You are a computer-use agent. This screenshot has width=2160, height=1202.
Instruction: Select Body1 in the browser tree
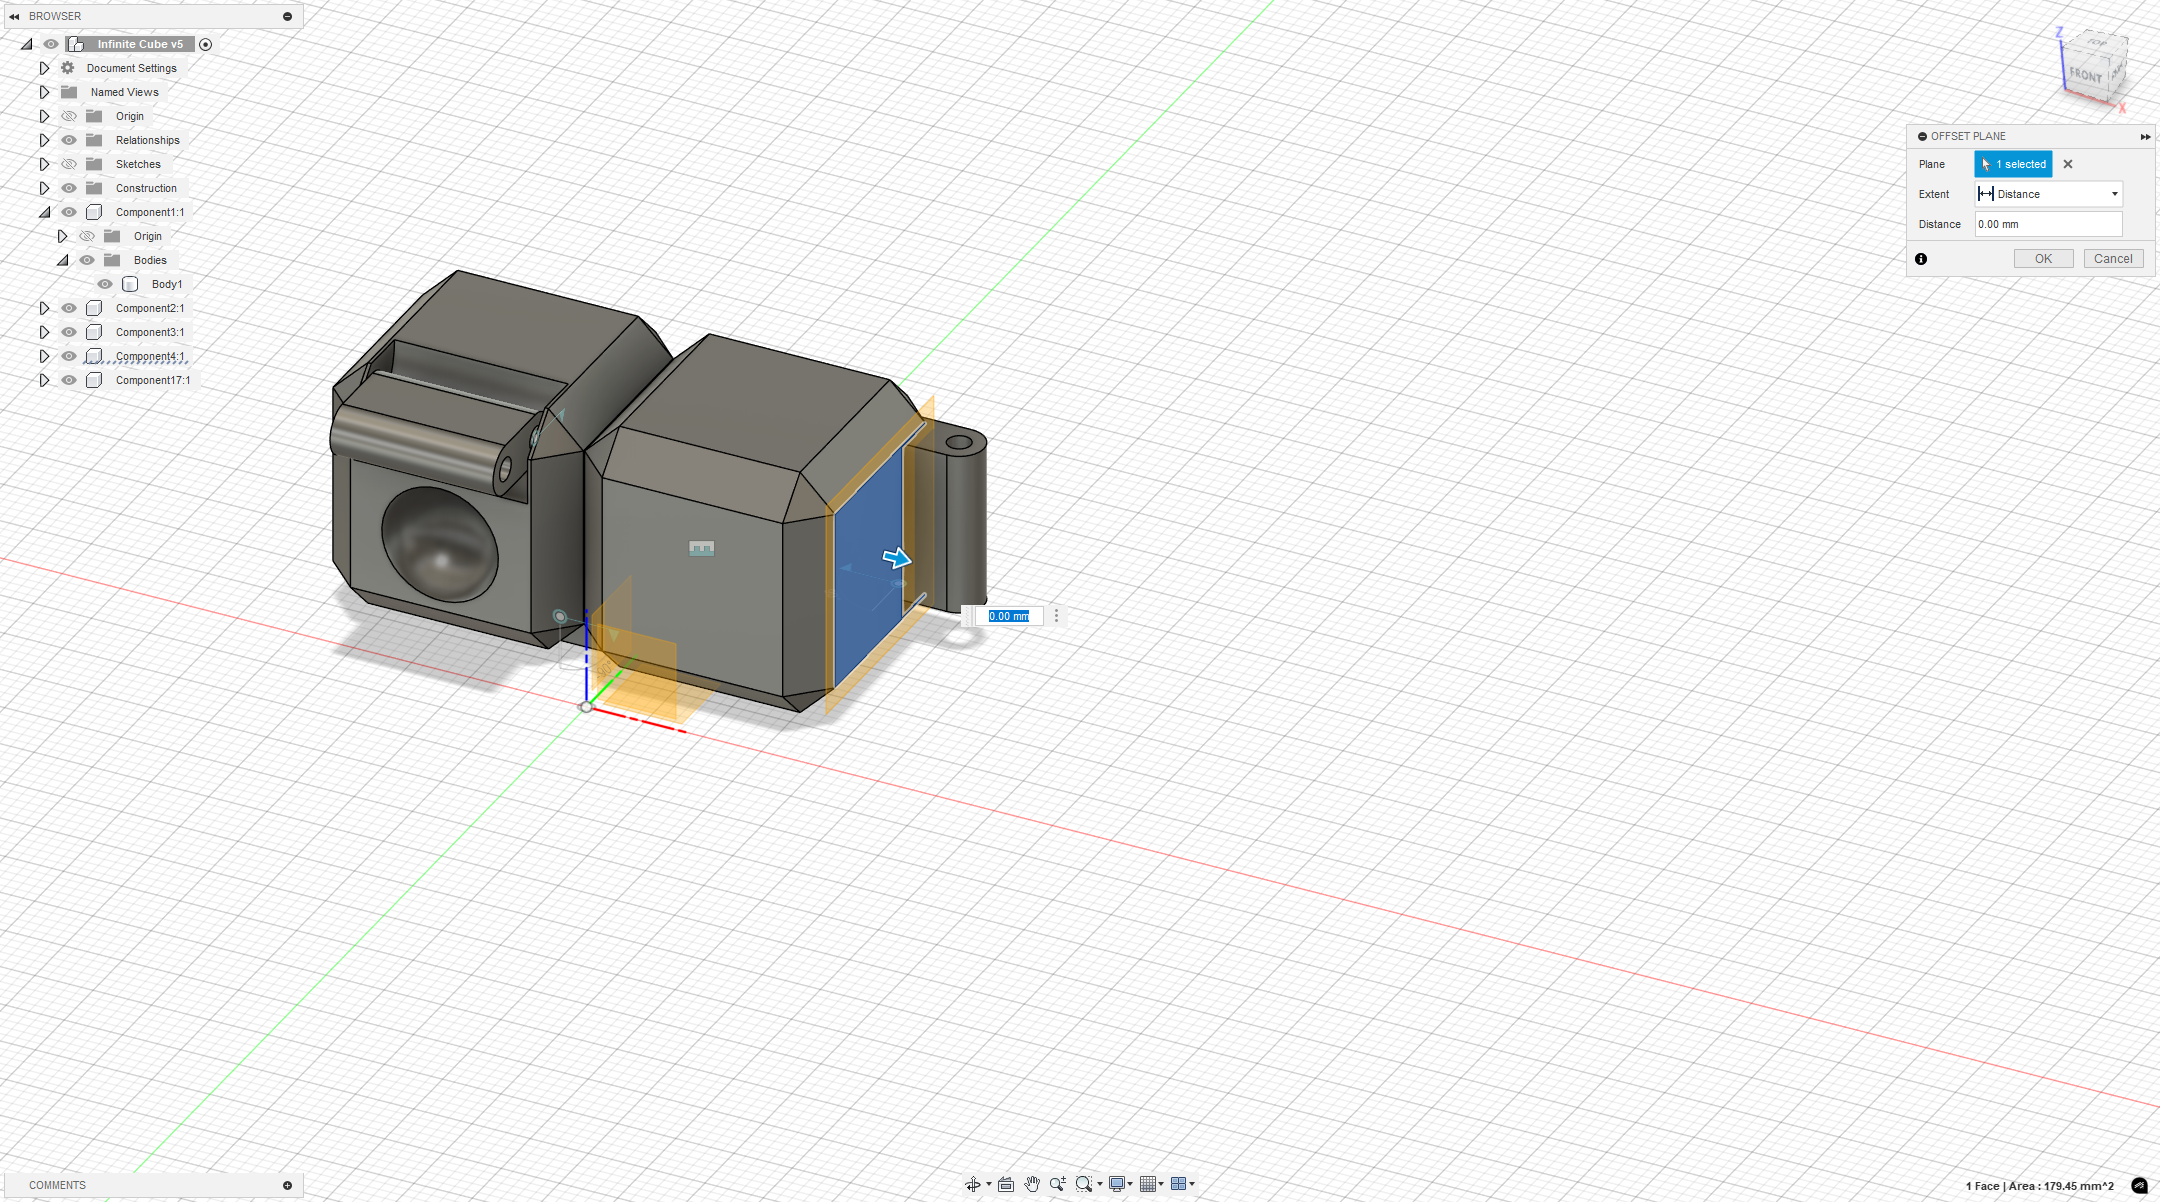167,284
